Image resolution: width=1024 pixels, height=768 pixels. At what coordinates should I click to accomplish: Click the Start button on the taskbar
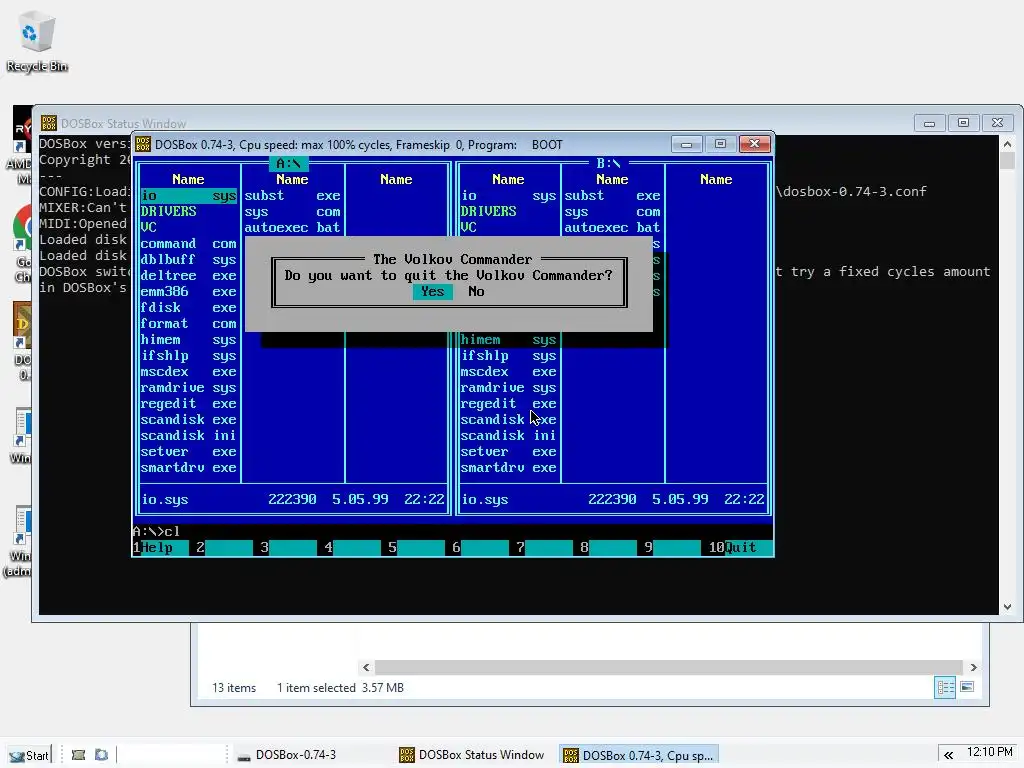pyautogui.click(x=29, y=755)
